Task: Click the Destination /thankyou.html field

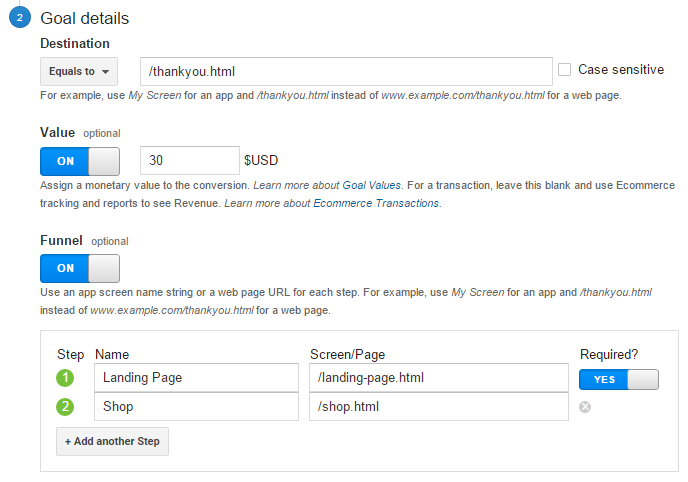Action: (346, 71)
